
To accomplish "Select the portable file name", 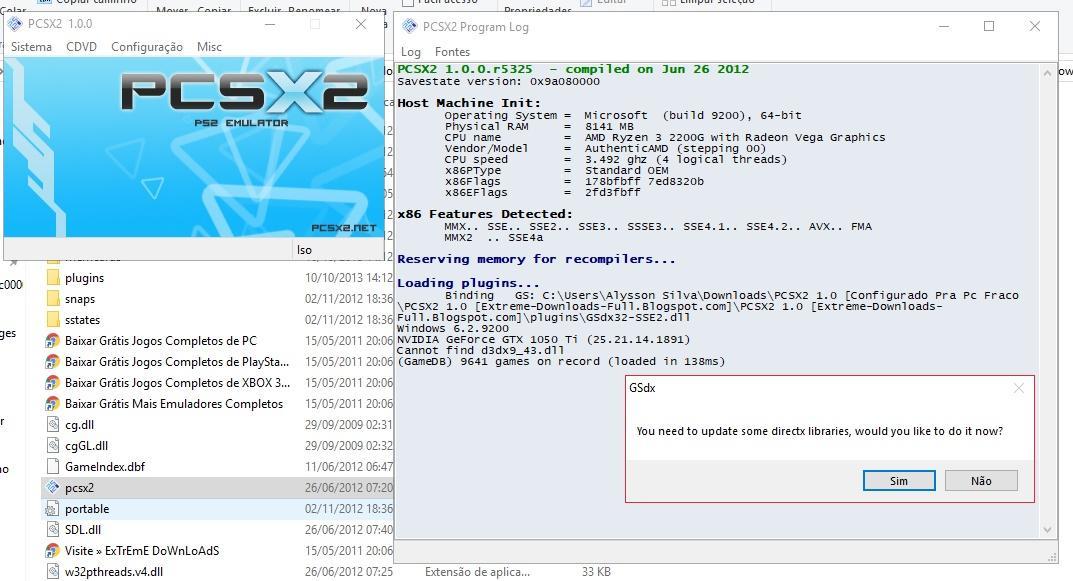I will click(87, 508).
